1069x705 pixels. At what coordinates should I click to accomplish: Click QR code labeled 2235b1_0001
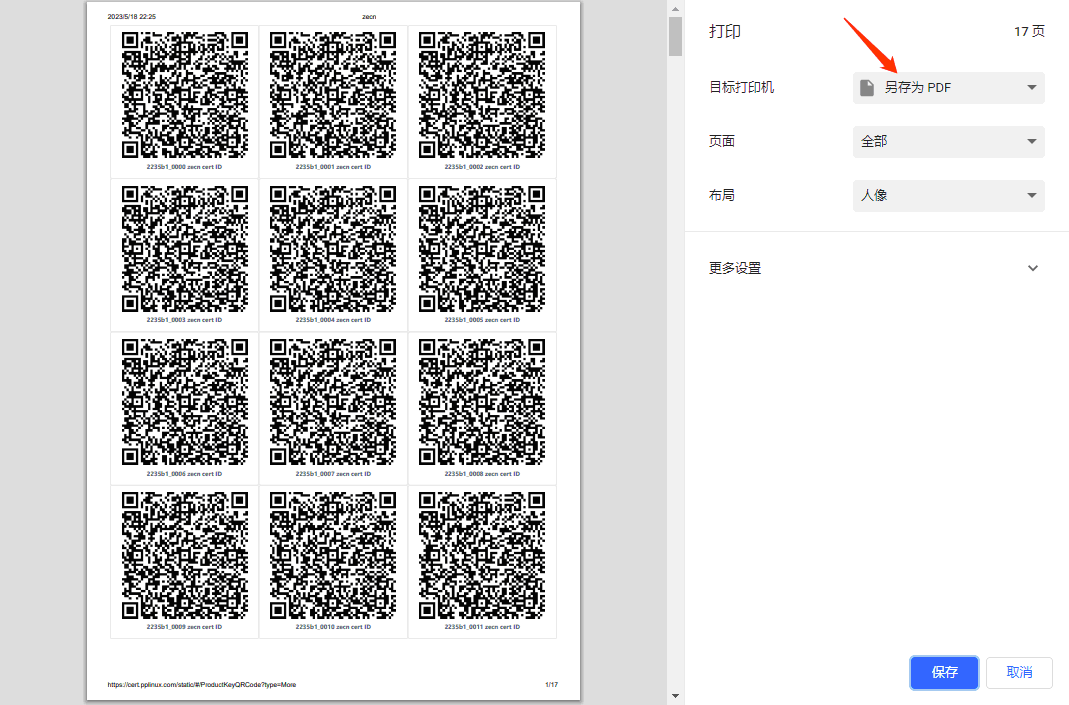[333, 95]
